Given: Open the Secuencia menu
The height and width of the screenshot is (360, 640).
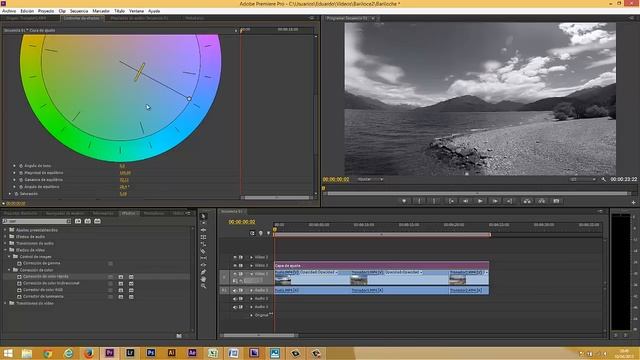Looking at the screenshot, I should coord(79,11).
